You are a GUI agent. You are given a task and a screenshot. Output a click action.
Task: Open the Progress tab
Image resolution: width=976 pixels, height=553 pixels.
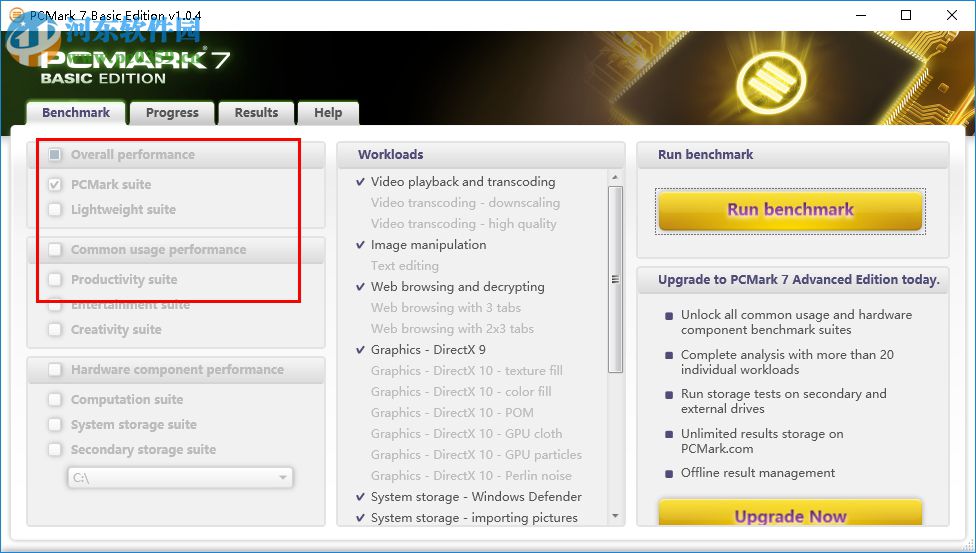point(172,113)
